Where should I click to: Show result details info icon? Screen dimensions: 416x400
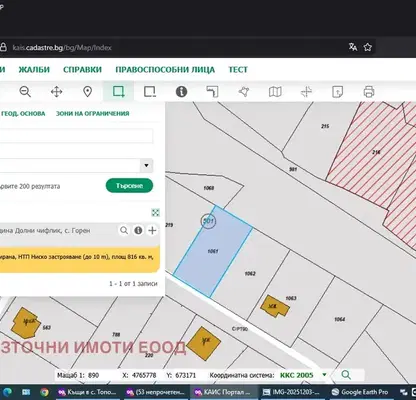(138, 230)
